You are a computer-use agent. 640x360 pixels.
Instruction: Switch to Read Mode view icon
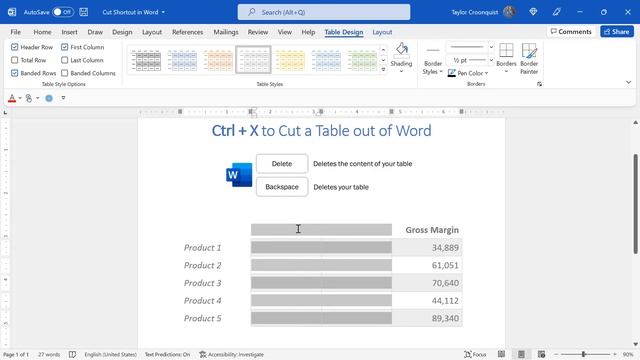tap(501, 354)
